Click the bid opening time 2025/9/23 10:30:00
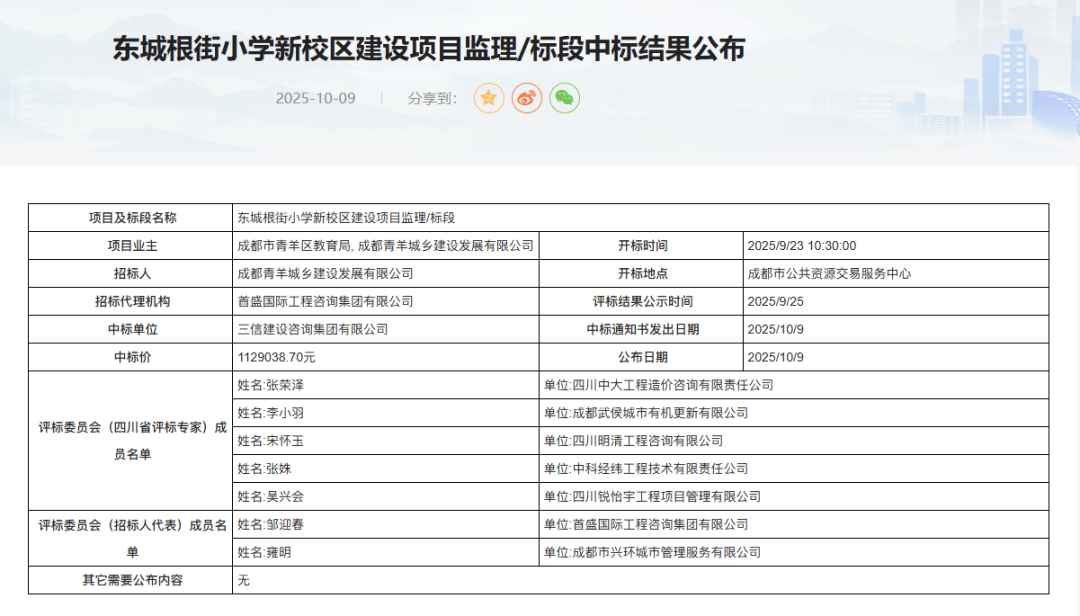Viewport: 1080px width, 616px height. coord(801,246)
